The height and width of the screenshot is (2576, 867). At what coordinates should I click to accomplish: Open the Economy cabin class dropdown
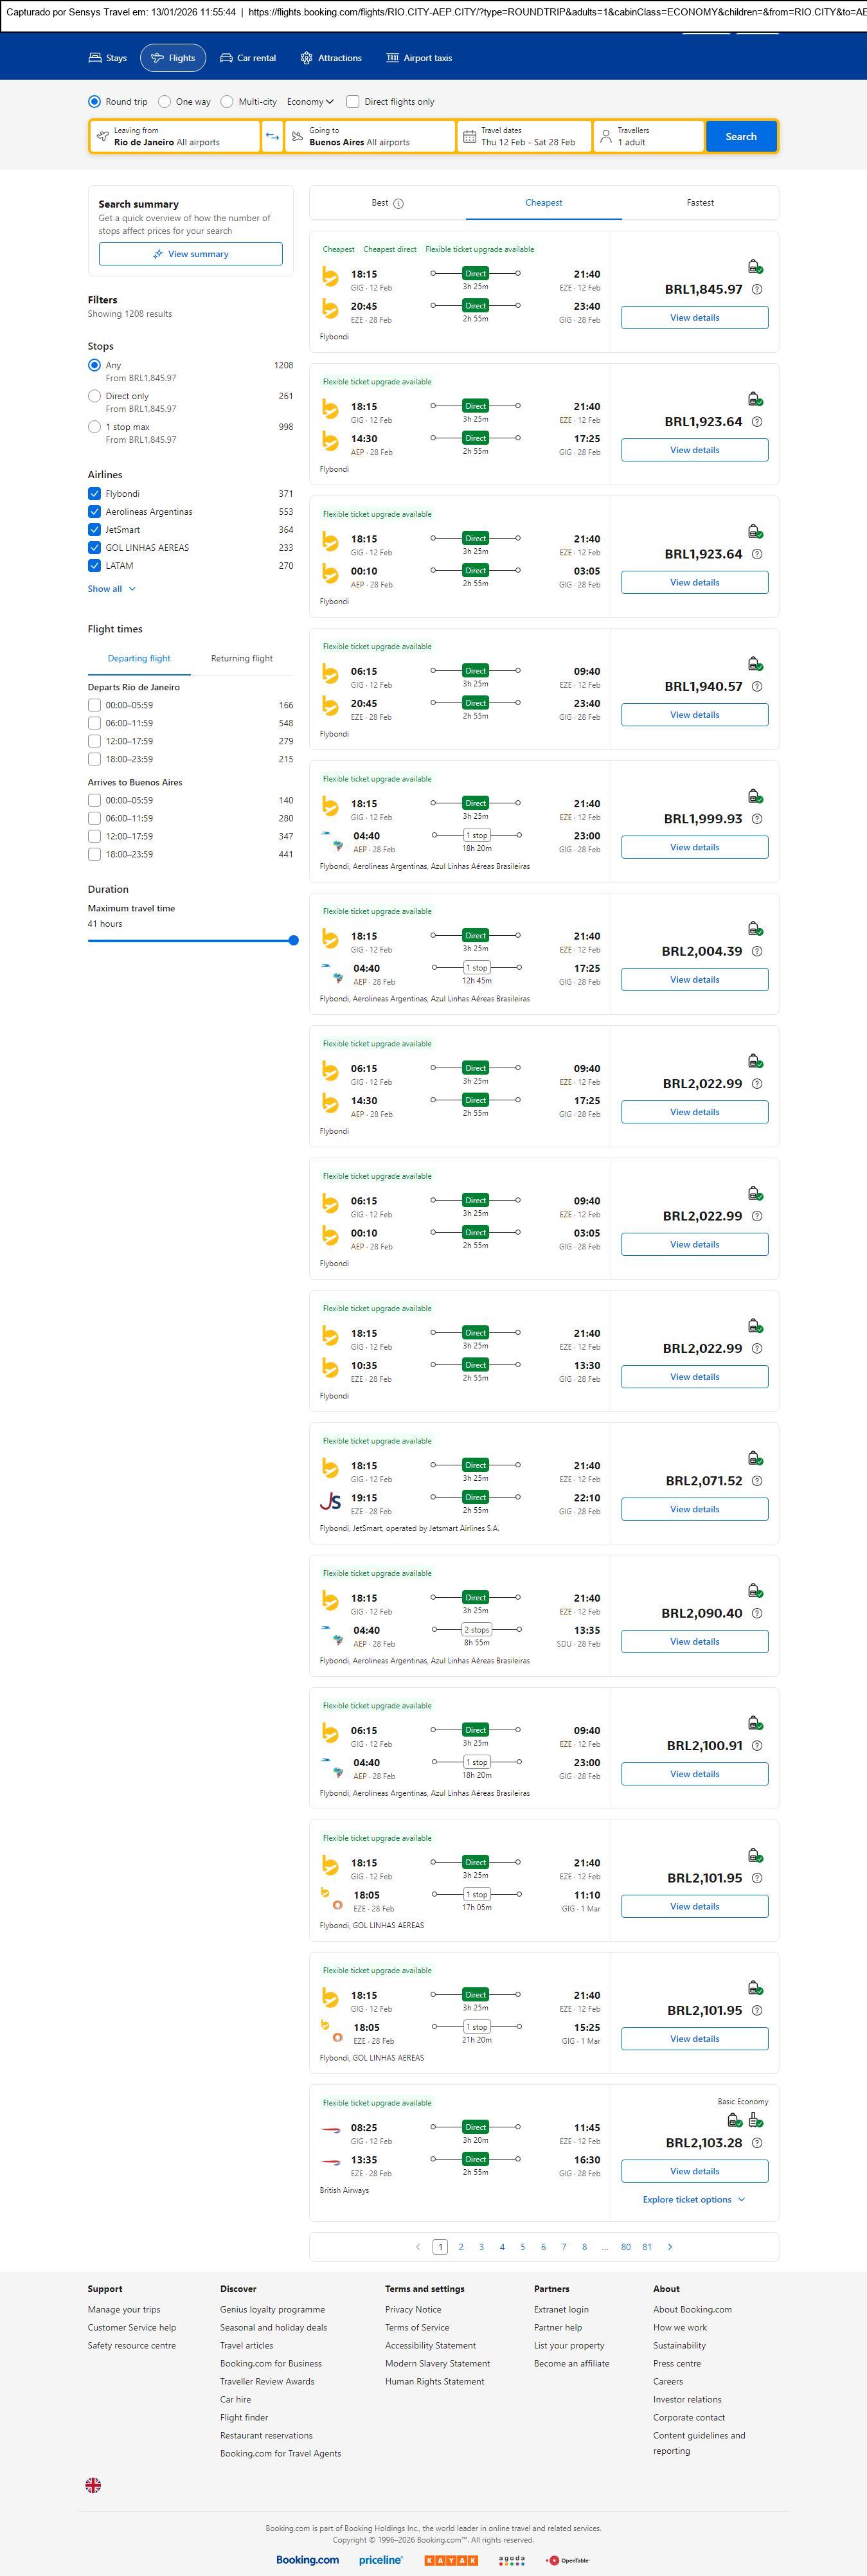309,102
